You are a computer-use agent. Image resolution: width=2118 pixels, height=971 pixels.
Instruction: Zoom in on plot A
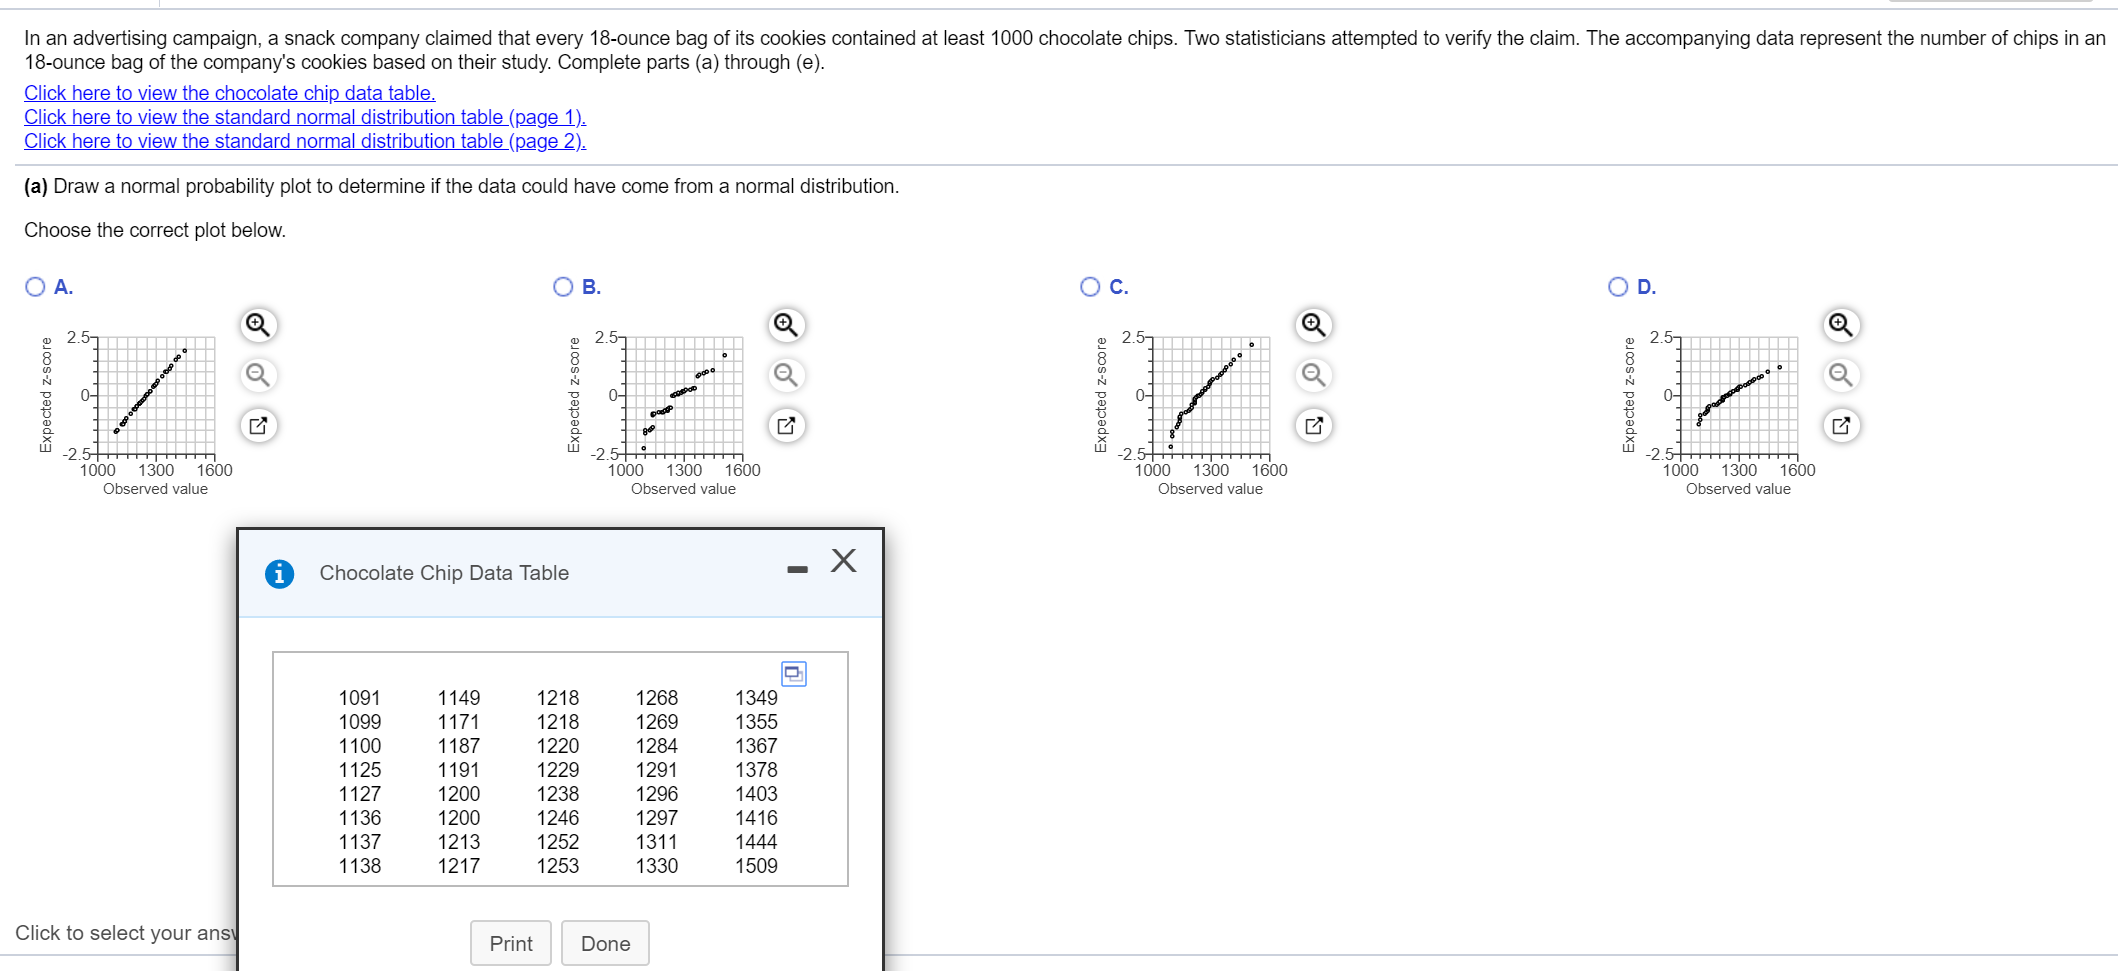click(x=258, y=325)
